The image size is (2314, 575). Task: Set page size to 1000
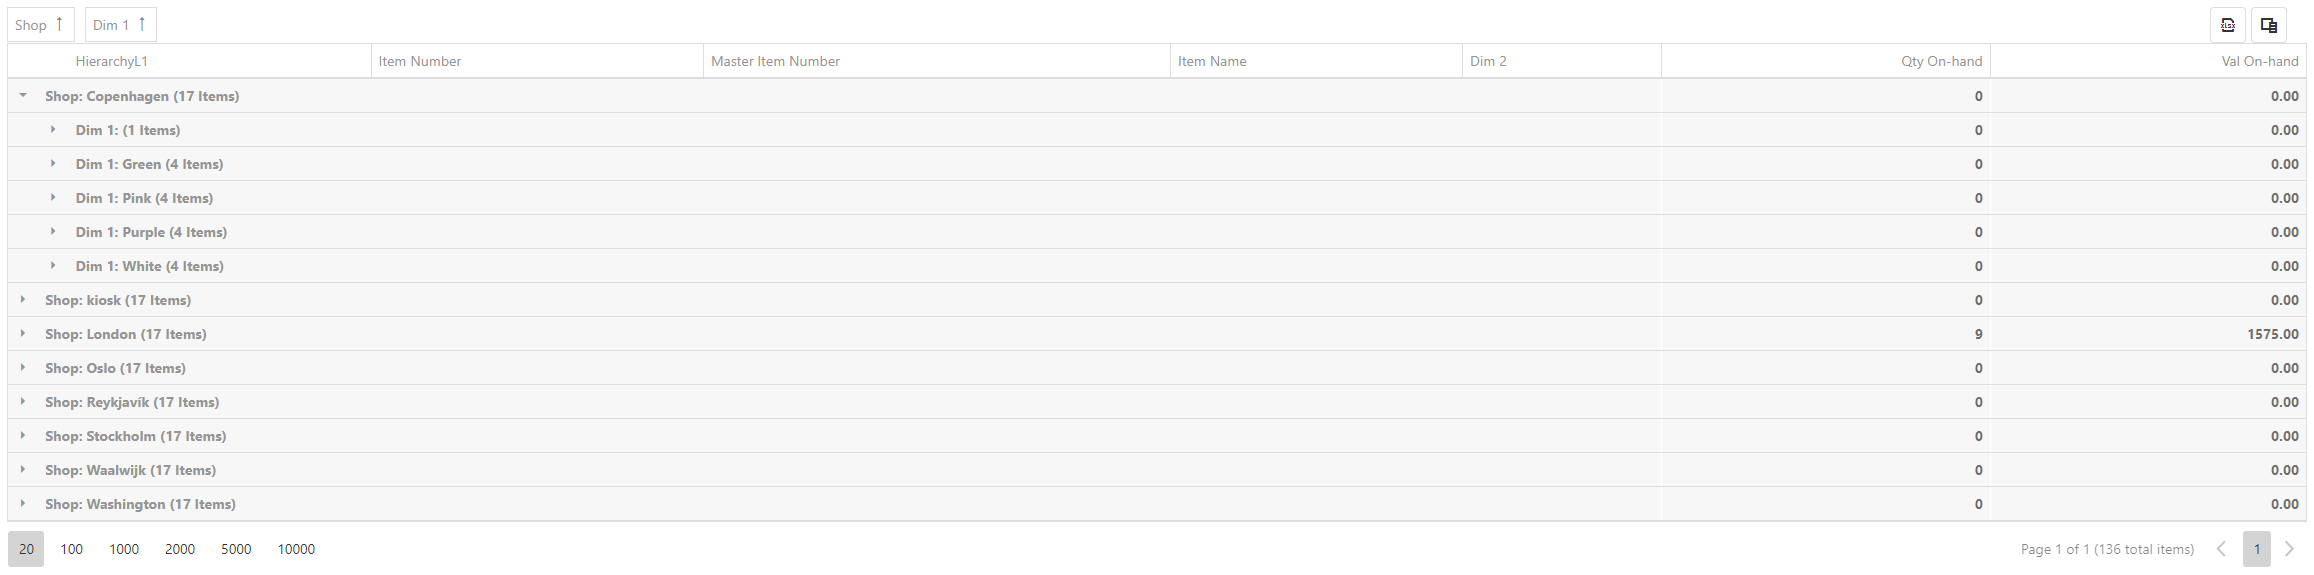coord(124,549)
